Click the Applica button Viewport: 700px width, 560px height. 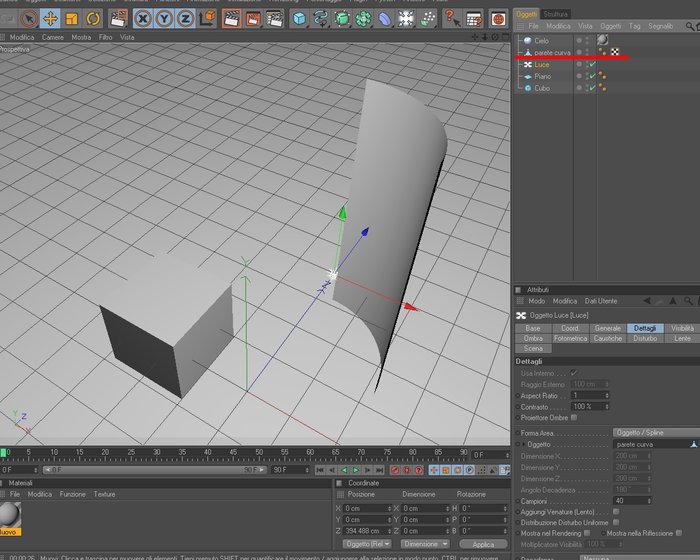click(x=483, y=544)
